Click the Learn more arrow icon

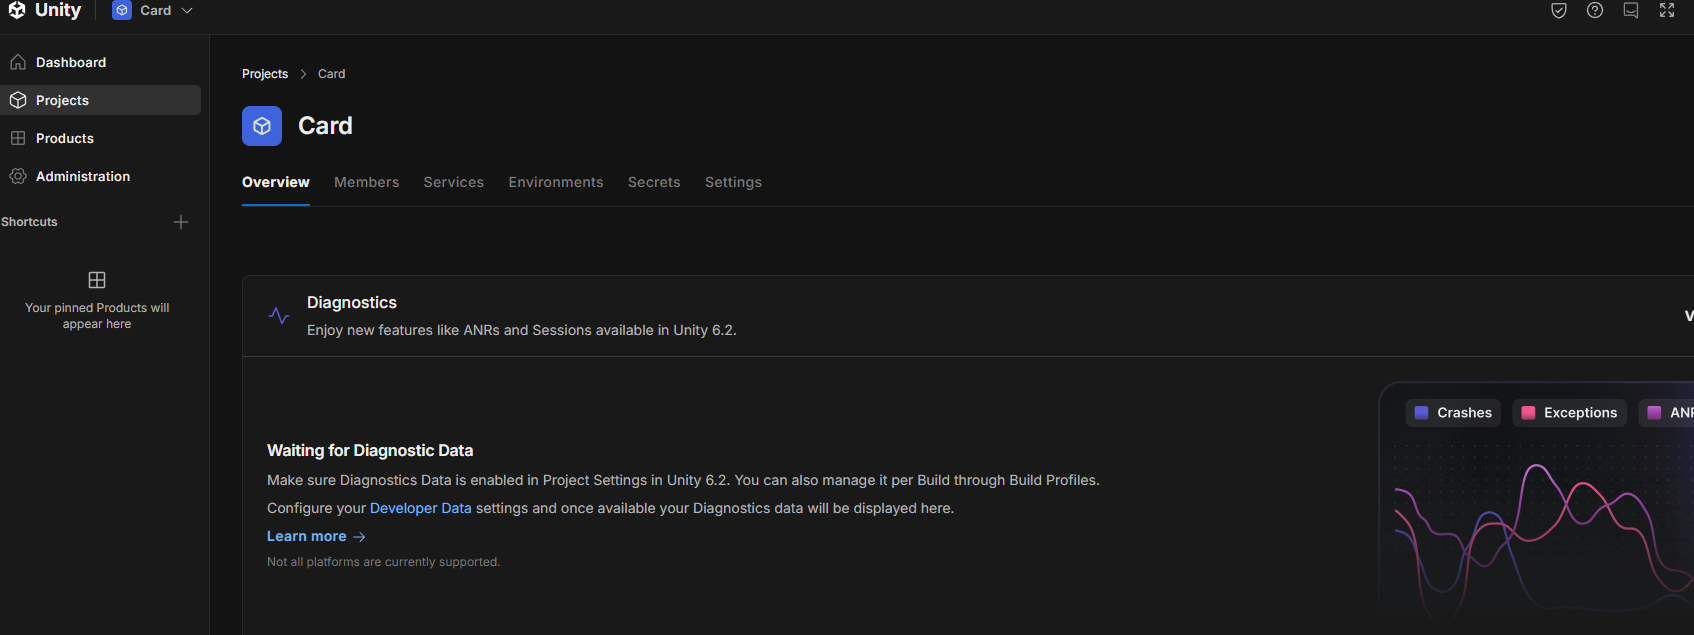pyautogui.click(x=360, y=537)
